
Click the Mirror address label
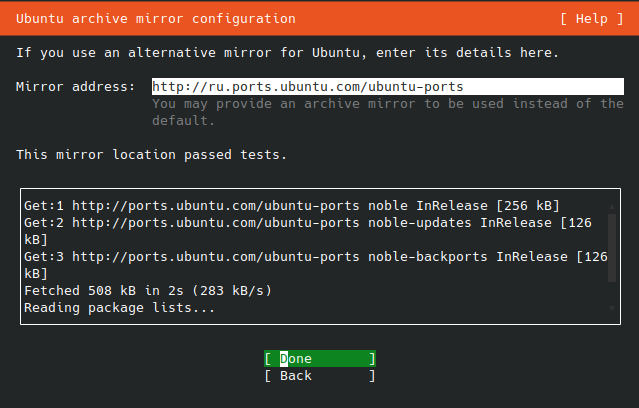(x=75, y=87)
